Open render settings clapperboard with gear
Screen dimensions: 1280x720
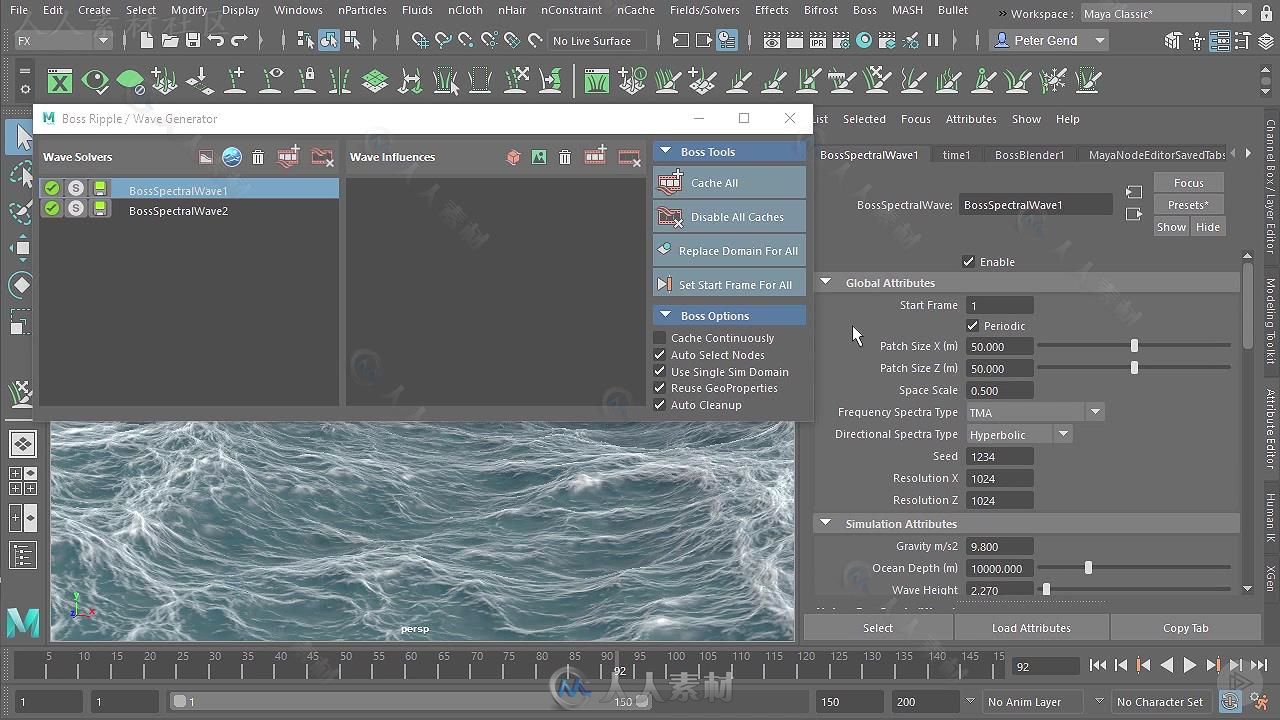[841, 41]
